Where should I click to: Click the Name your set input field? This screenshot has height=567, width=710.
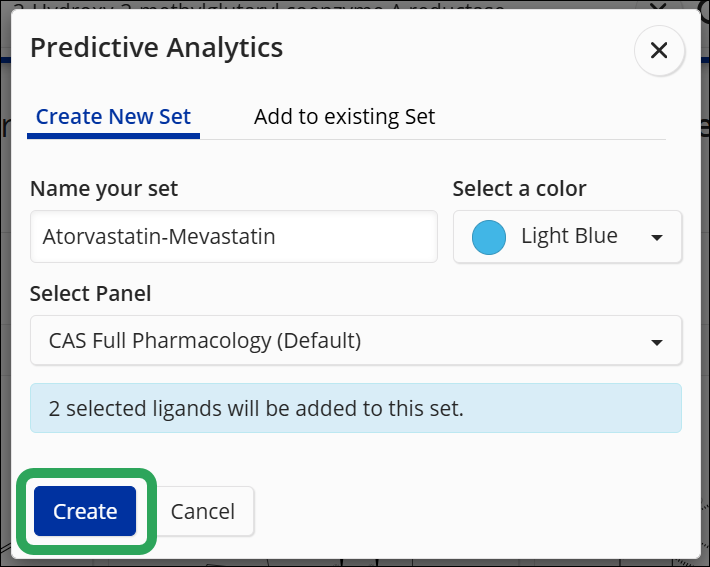pyautogui.click(x=233, y=237)
